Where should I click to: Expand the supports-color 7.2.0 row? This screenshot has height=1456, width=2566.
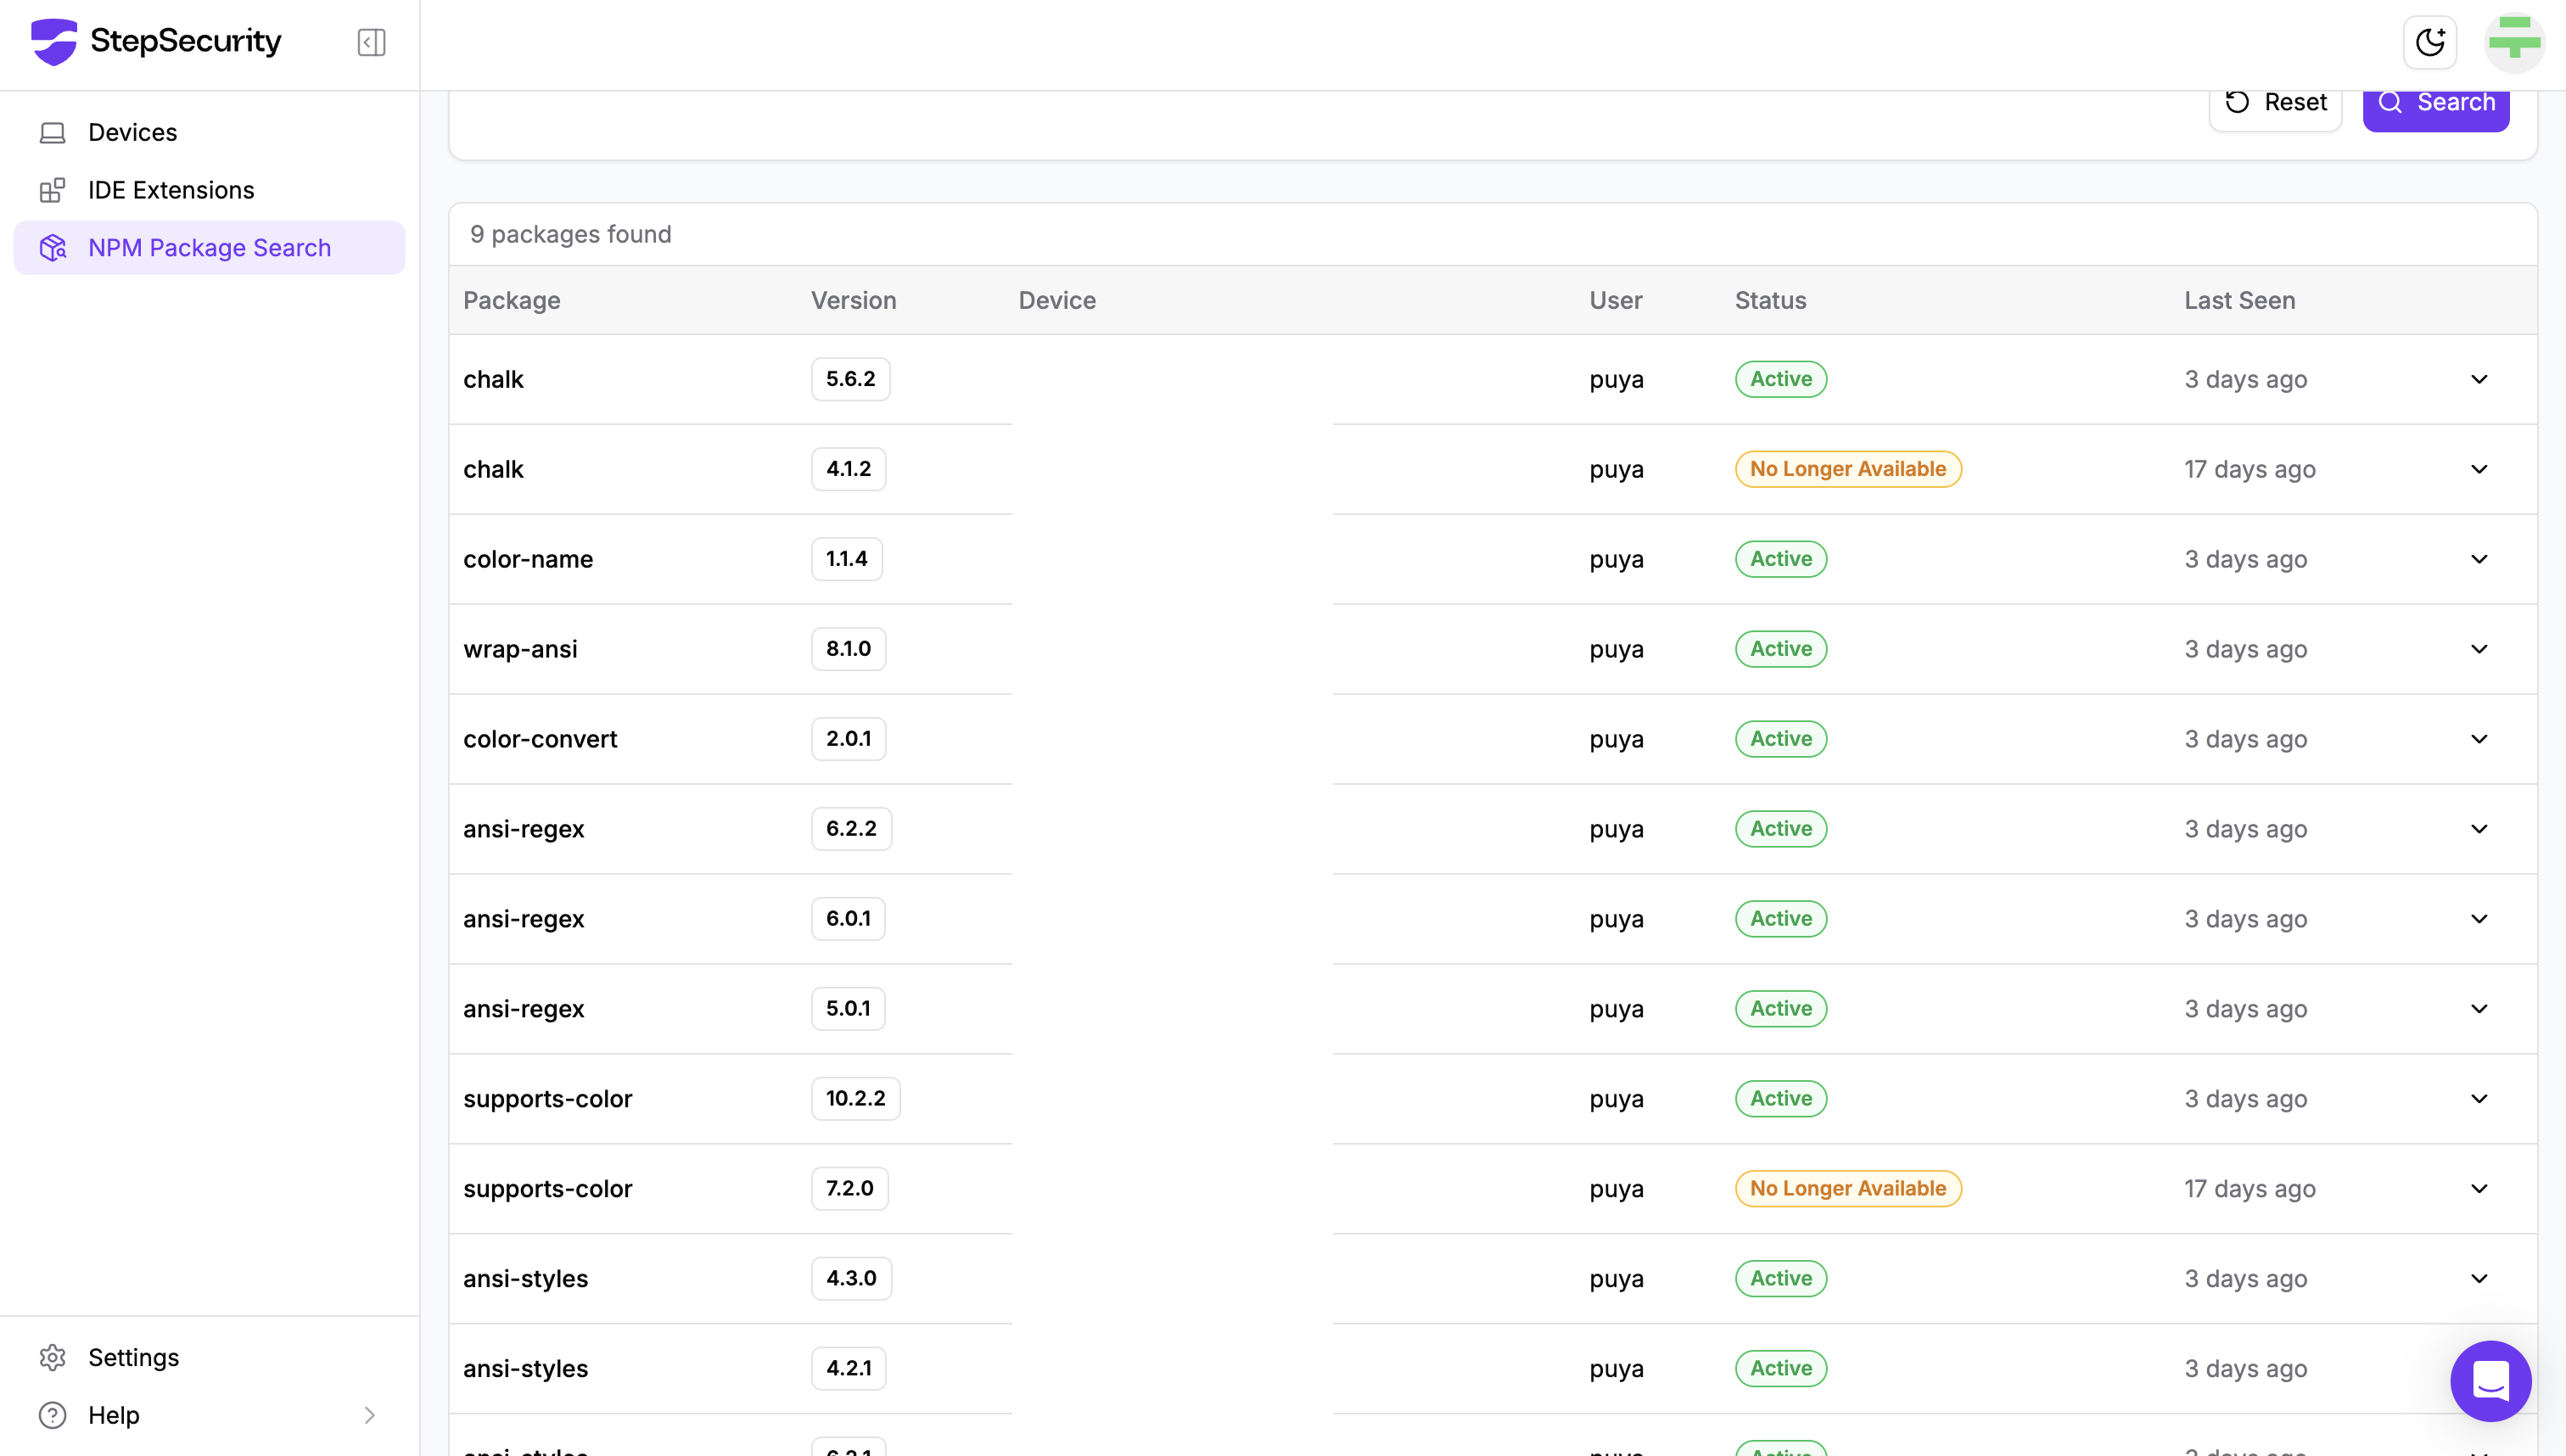coord(2479,1188)
